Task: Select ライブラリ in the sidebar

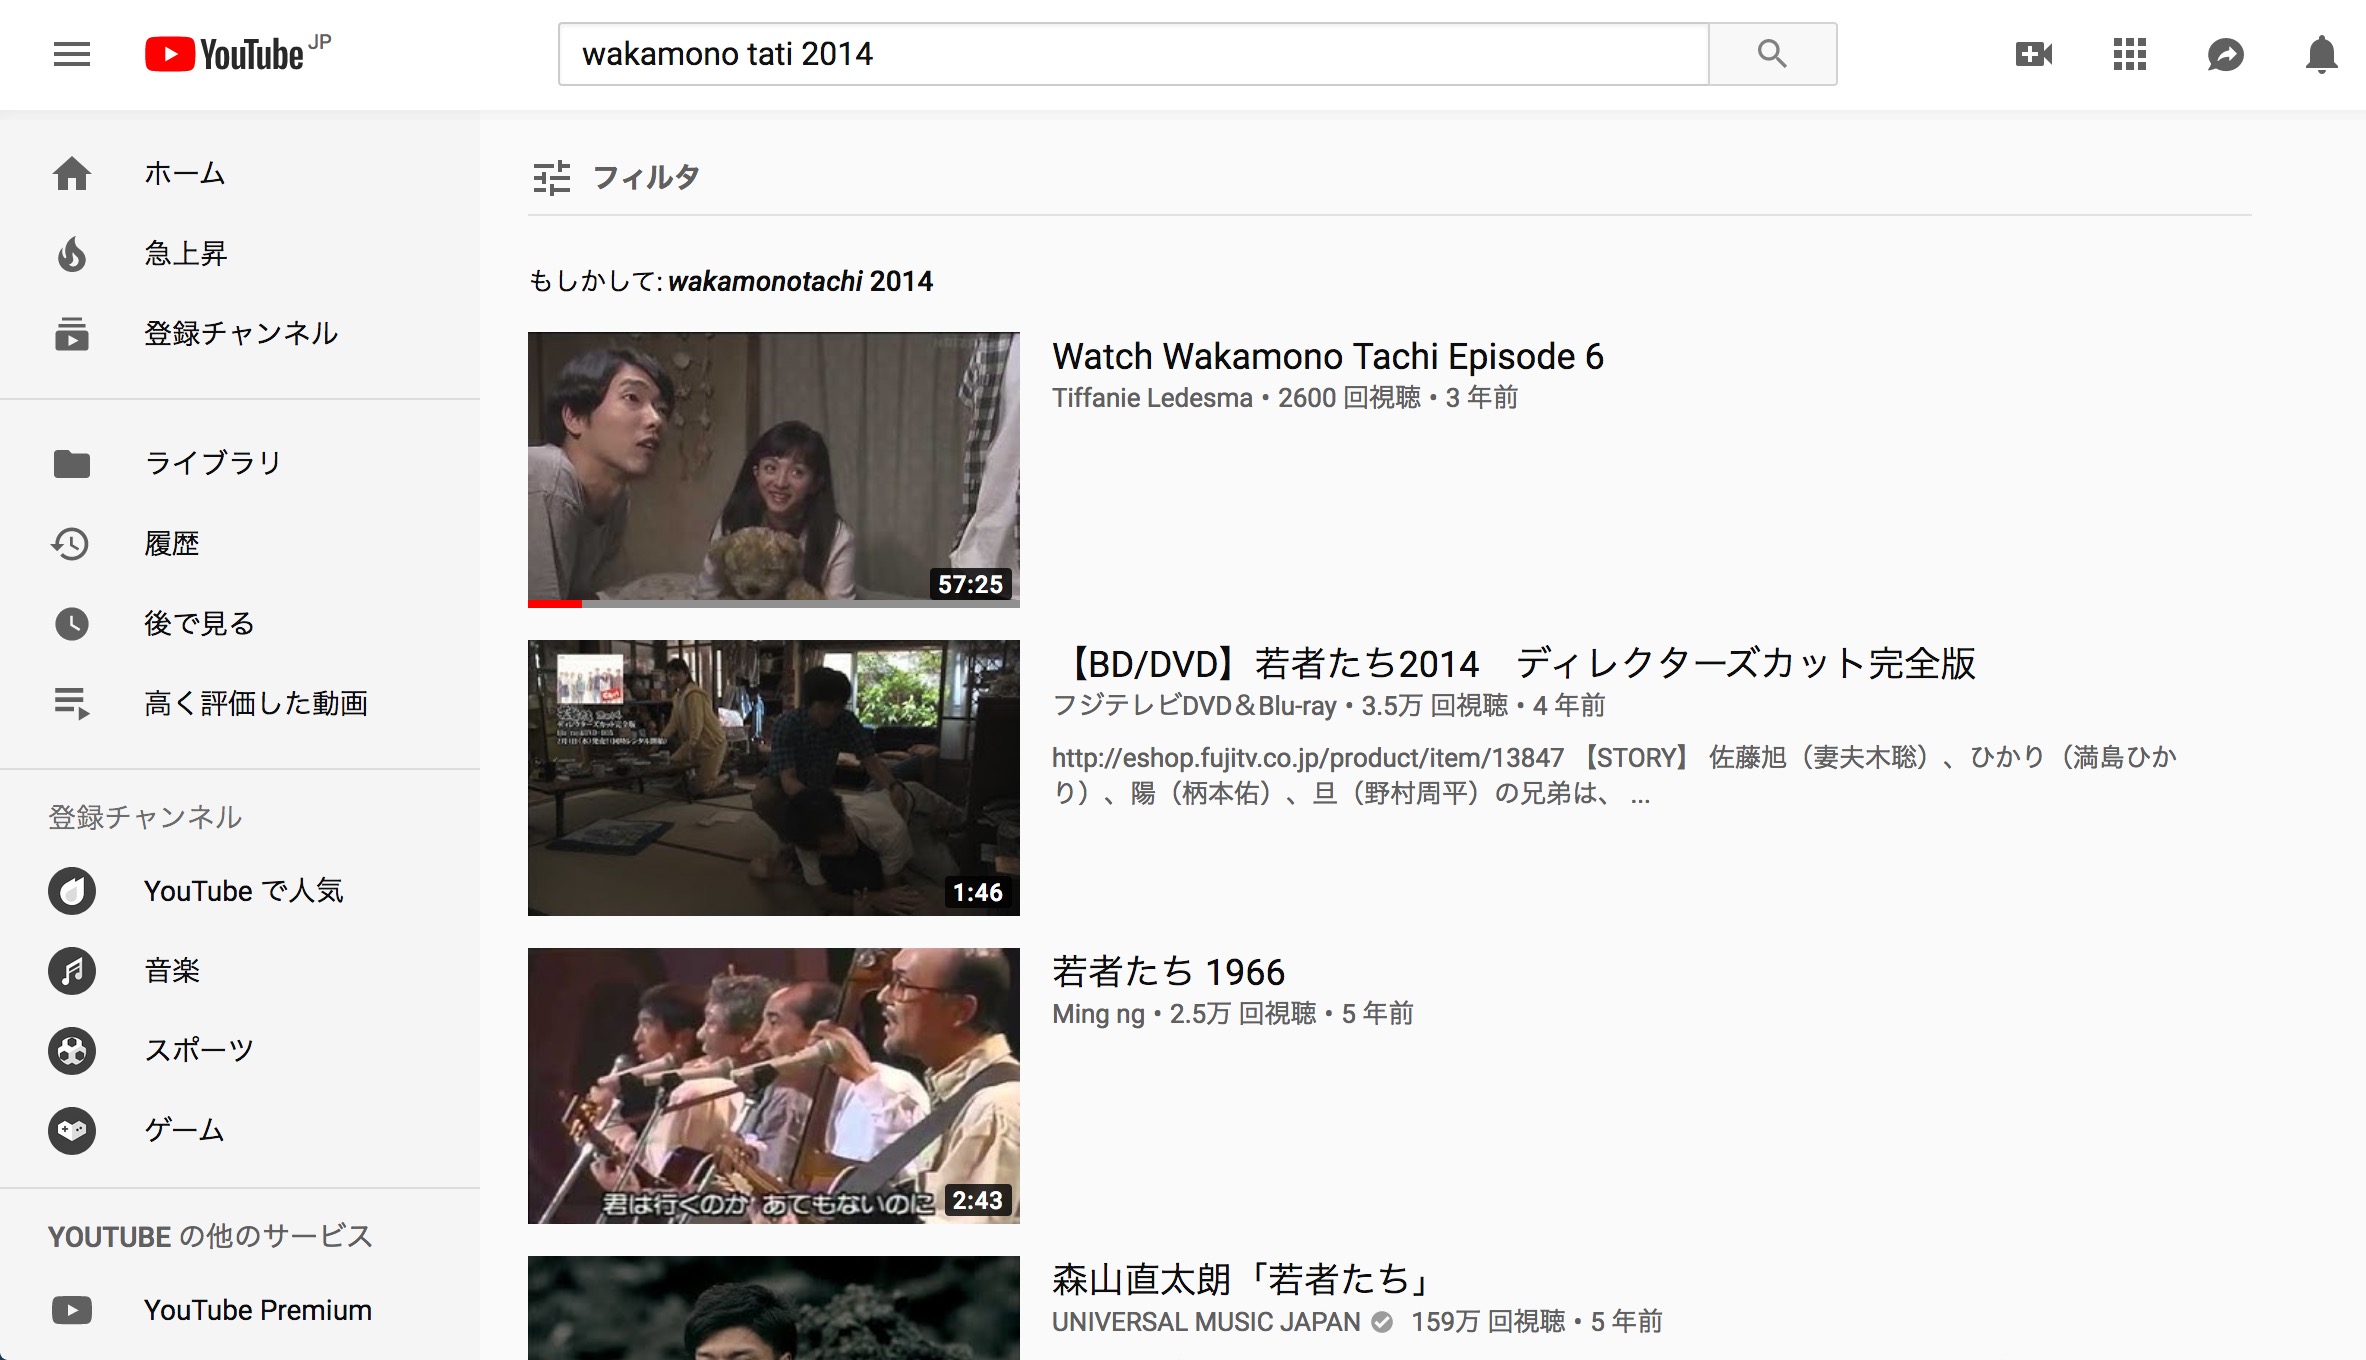Action: (213, 464)
